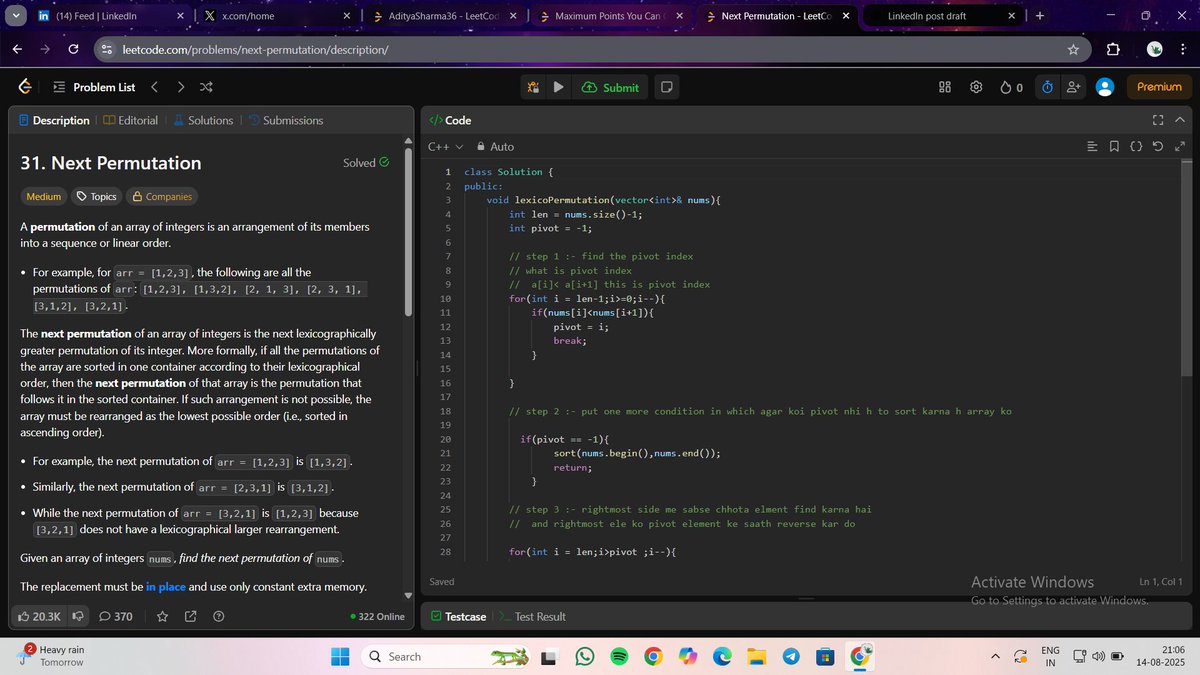Dislike the problem with thumbs down
Screen dimensions: 1200x675
(x=76, y=616)
